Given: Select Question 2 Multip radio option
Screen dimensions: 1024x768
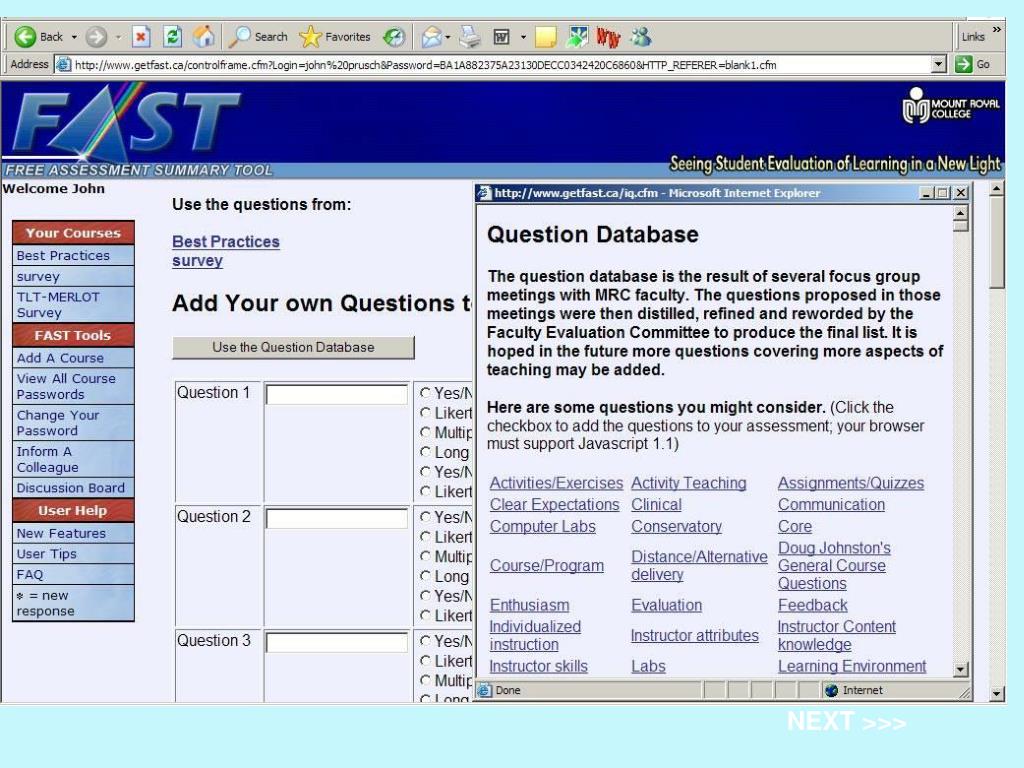Looking at the screenshot, I should pos(425,556).
